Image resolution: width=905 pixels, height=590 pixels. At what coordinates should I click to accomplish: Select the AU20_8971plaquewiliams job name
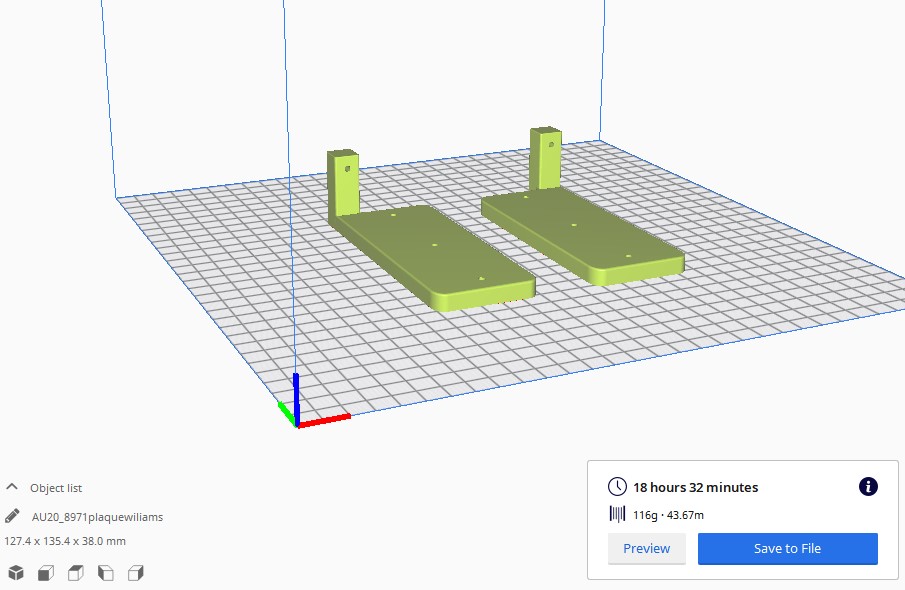pos(97,517)
